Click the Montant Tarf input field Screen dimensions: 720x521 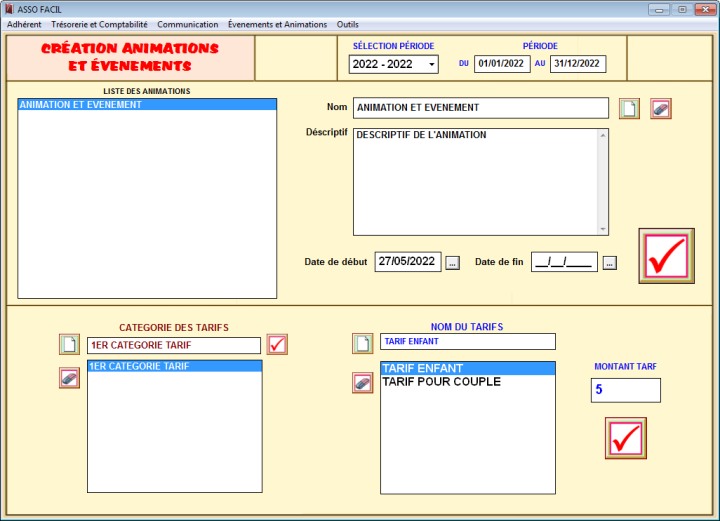pos(625,390)
